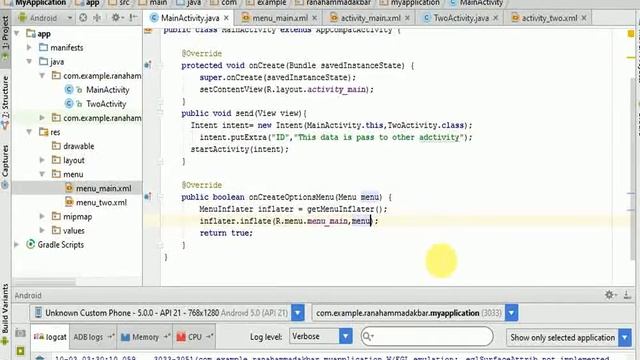Click the collapse all icon in project toolbar

click(x=97, y=18)
